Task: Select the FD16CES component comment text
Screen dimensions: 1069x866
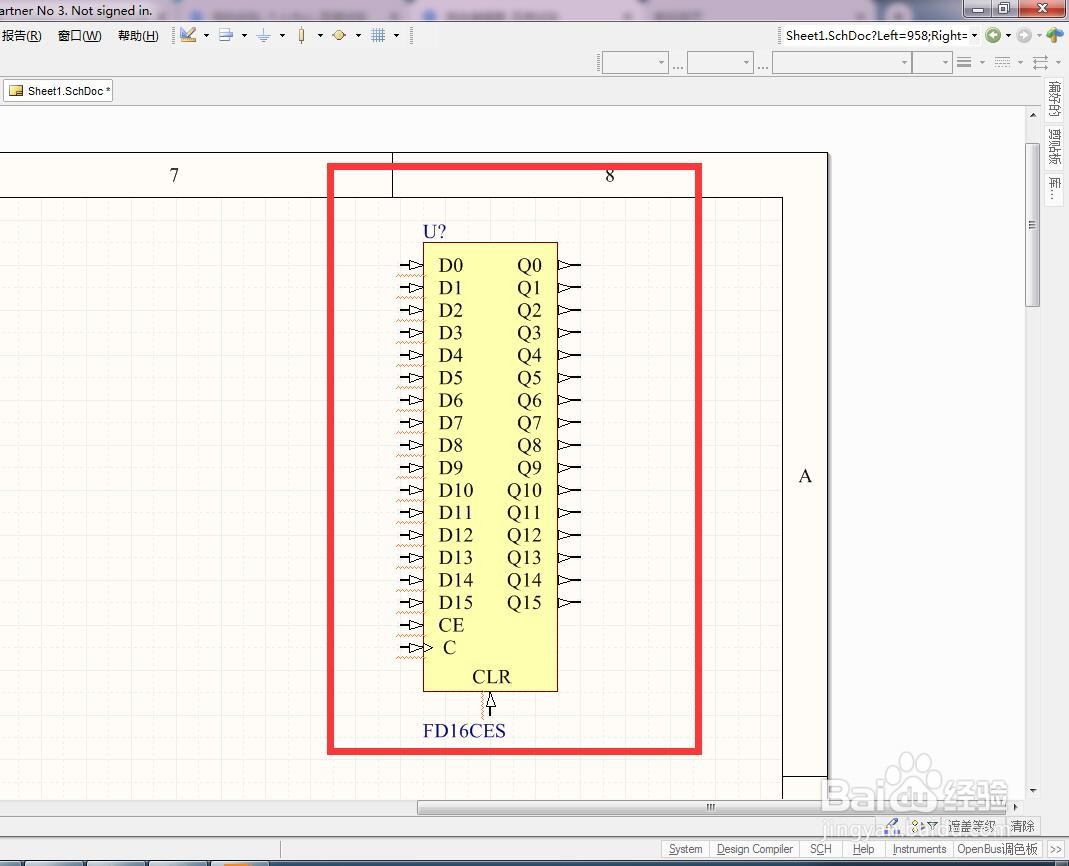Action: click(464, 731)
